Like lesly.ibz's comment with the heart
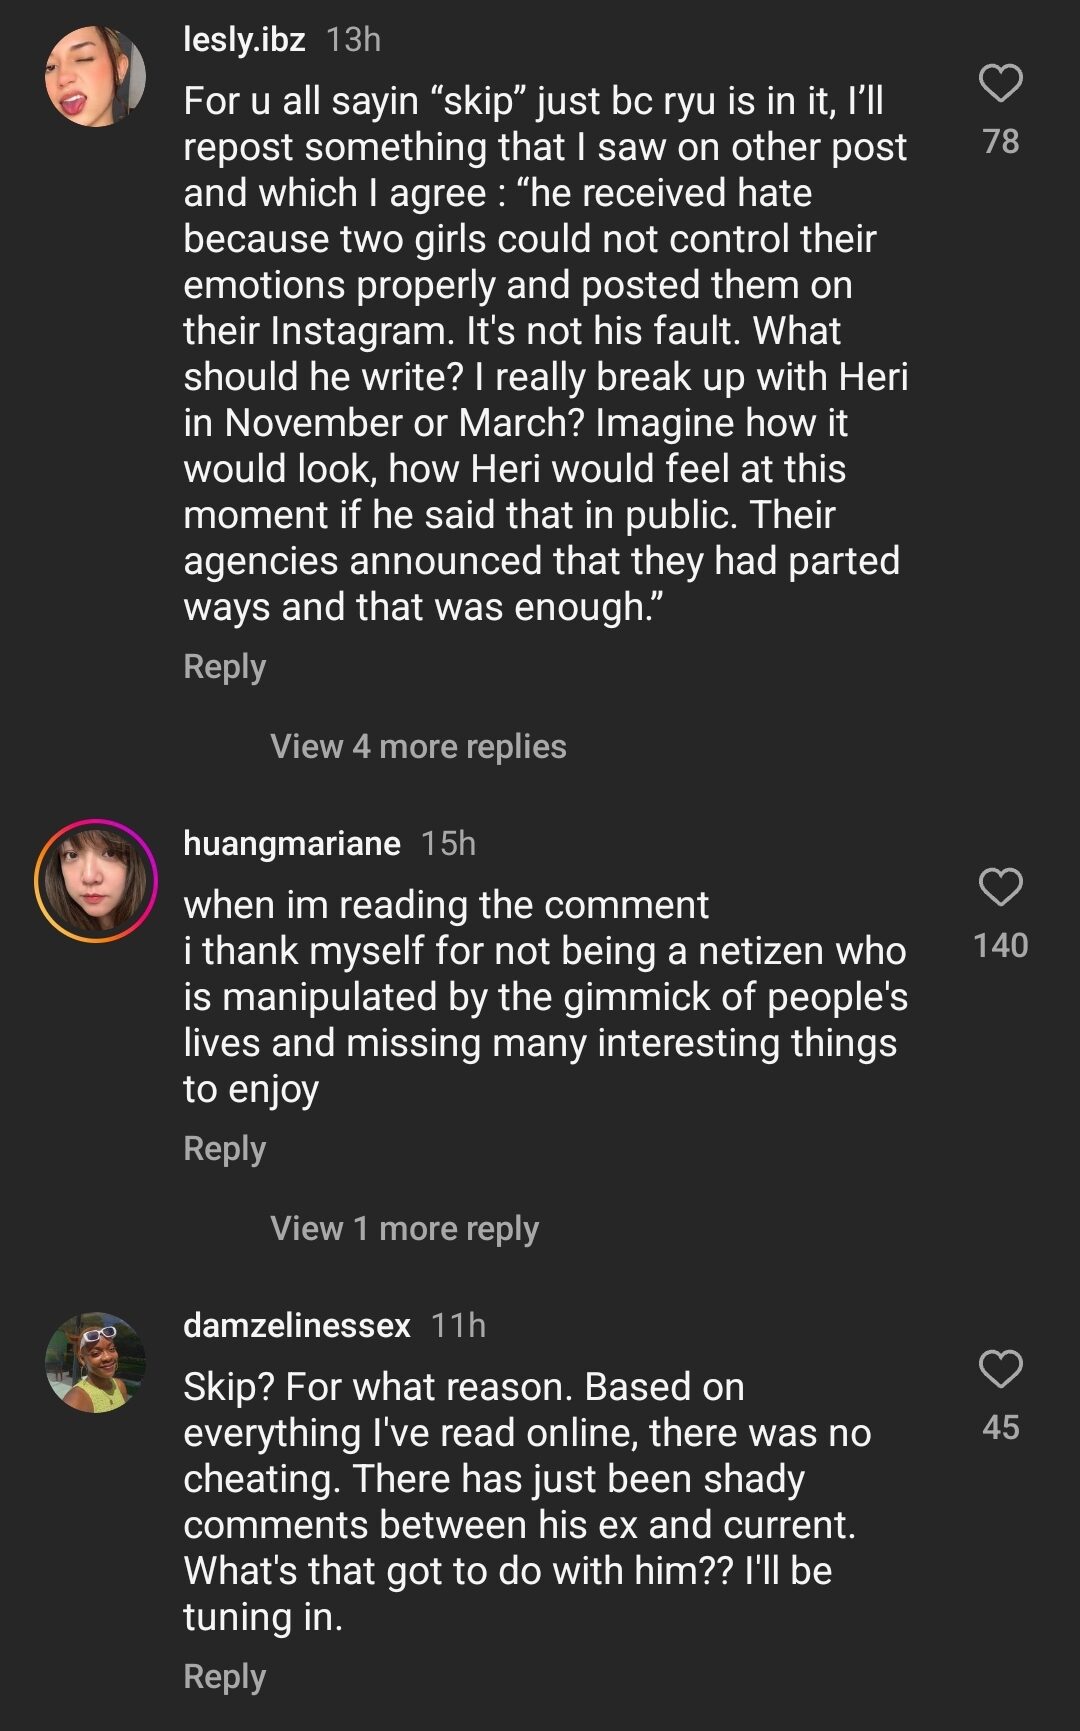Screen dimensions: 1080x1731 click(x=1000, y=83)
